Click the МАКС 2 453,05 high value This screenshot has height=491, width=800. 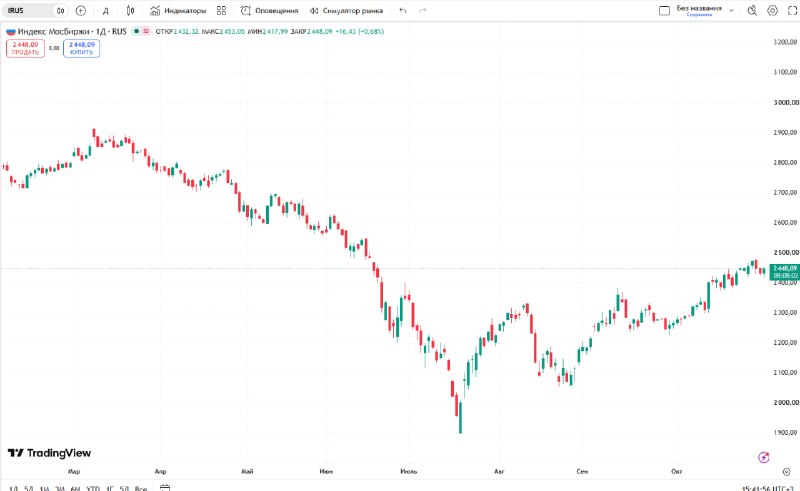[223, 32]
